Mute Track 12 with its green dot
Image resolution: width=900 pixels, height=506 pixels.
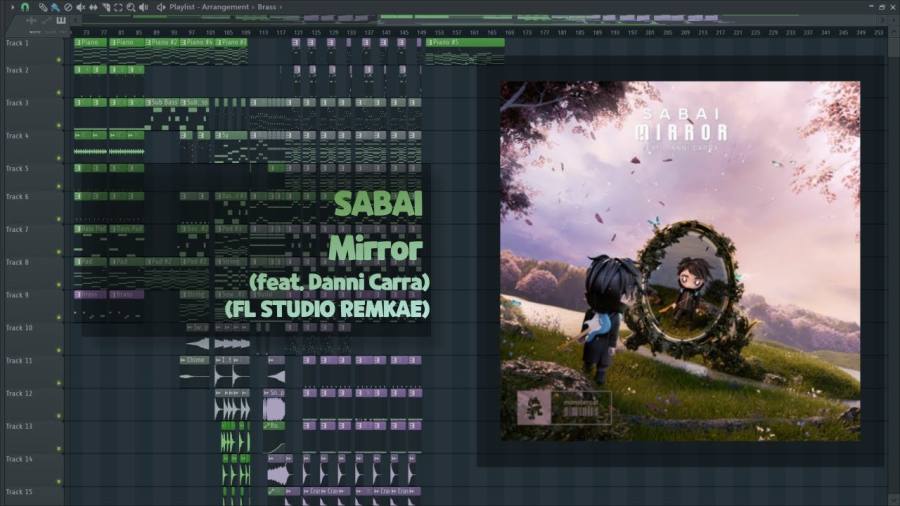[x=59, y=416]
